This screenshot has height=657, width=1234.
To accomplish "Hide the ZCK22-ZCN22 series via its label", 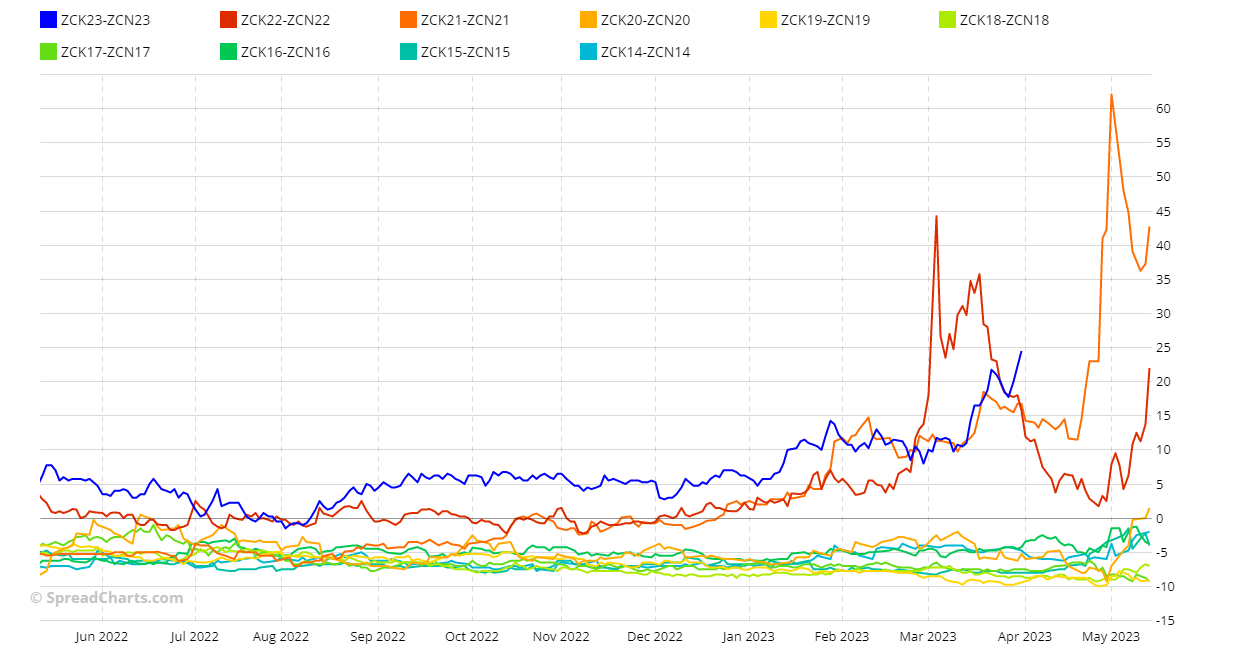I will (285, 20).
